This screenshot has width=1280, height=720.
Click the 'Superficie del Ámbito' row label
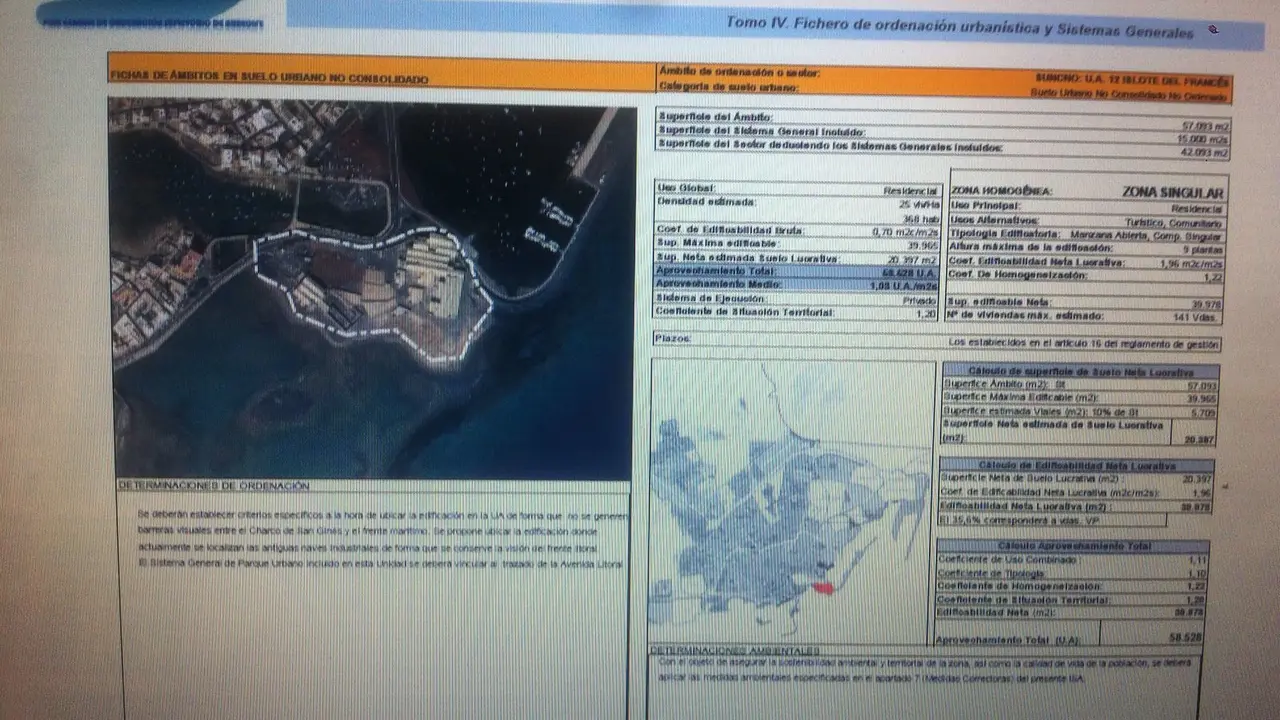pyautogui.click(x=715, y=116)
